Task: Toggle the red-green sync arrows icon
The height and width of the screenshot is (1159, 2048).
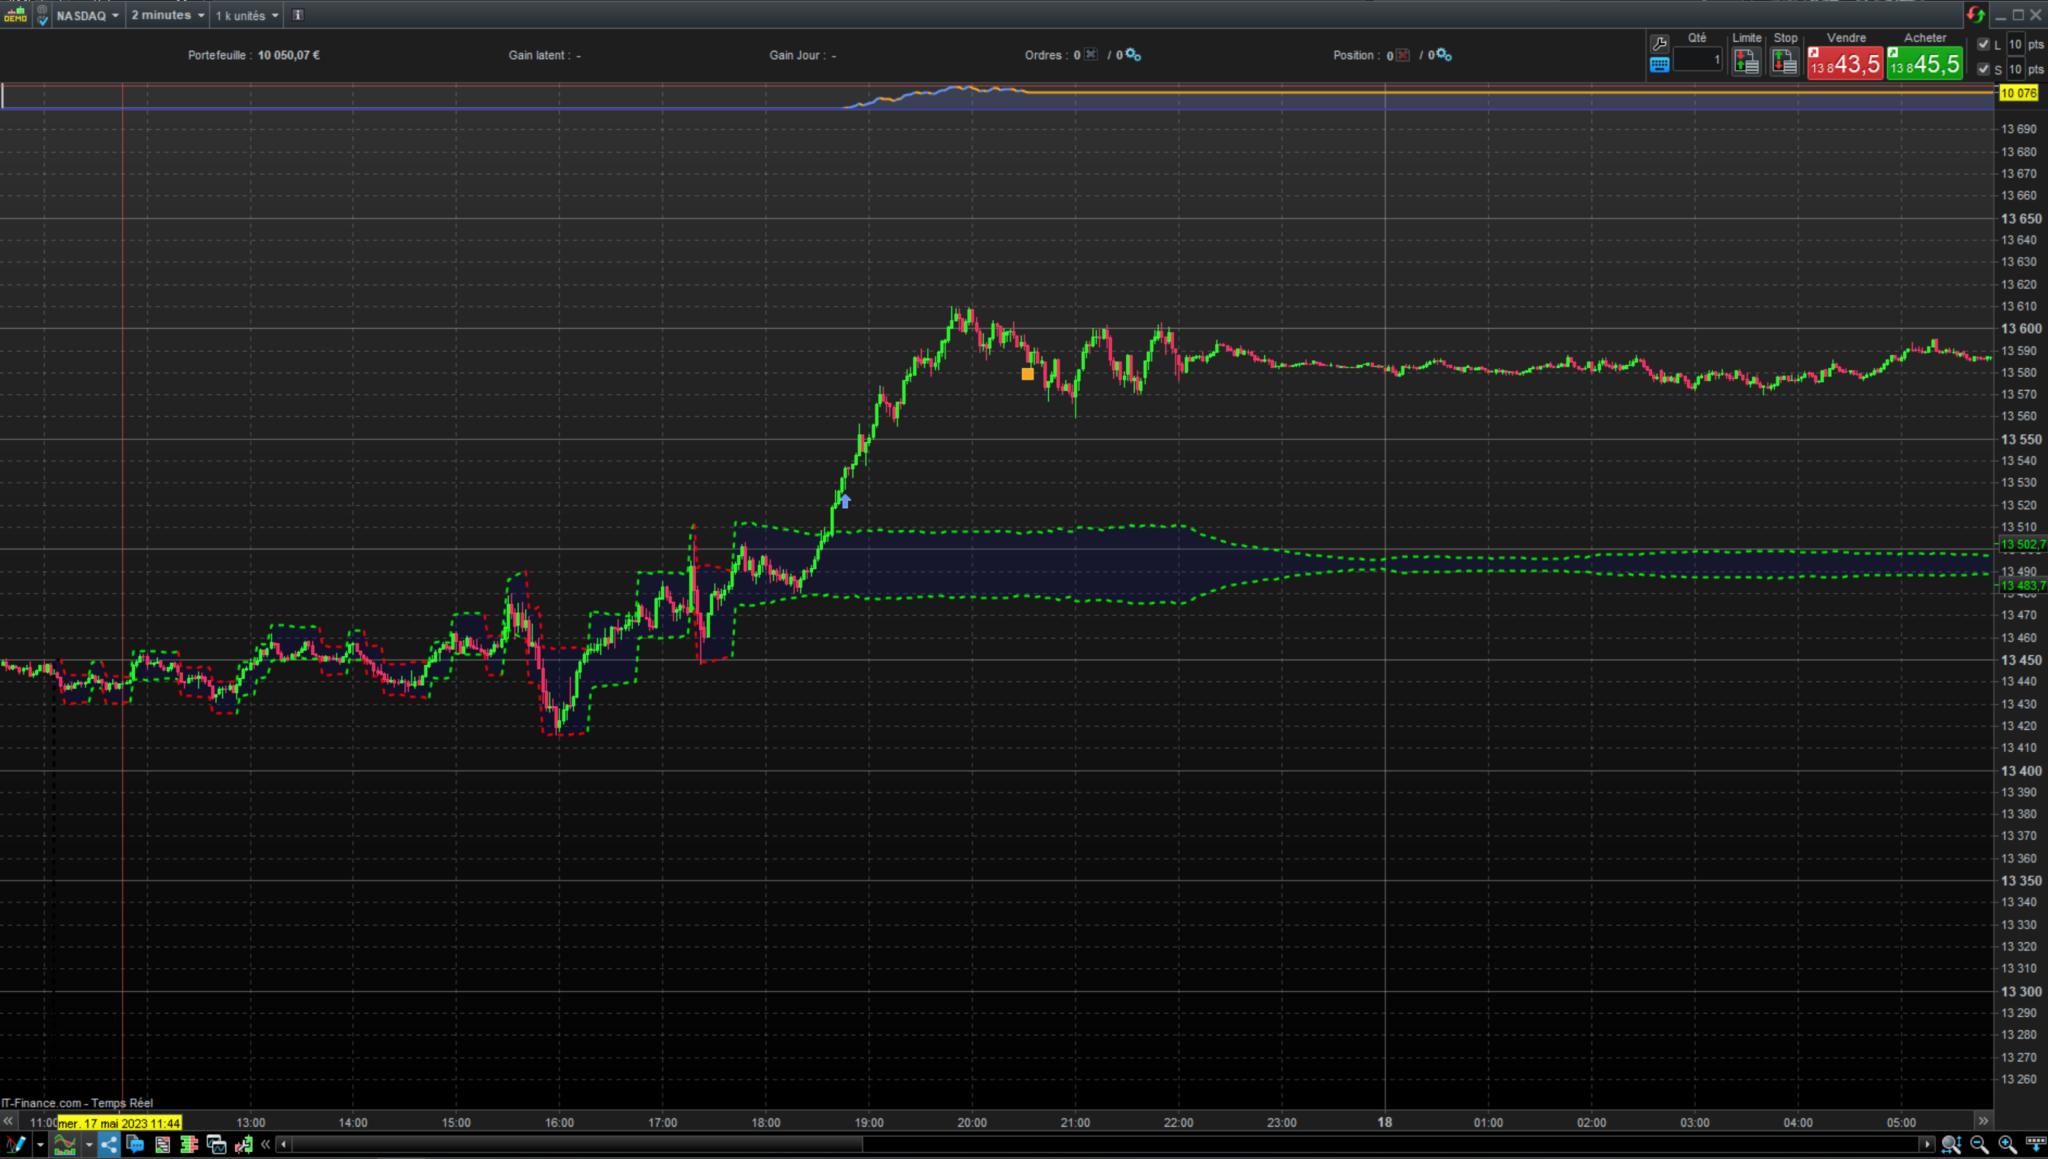Action: (x=1975, y=14)
